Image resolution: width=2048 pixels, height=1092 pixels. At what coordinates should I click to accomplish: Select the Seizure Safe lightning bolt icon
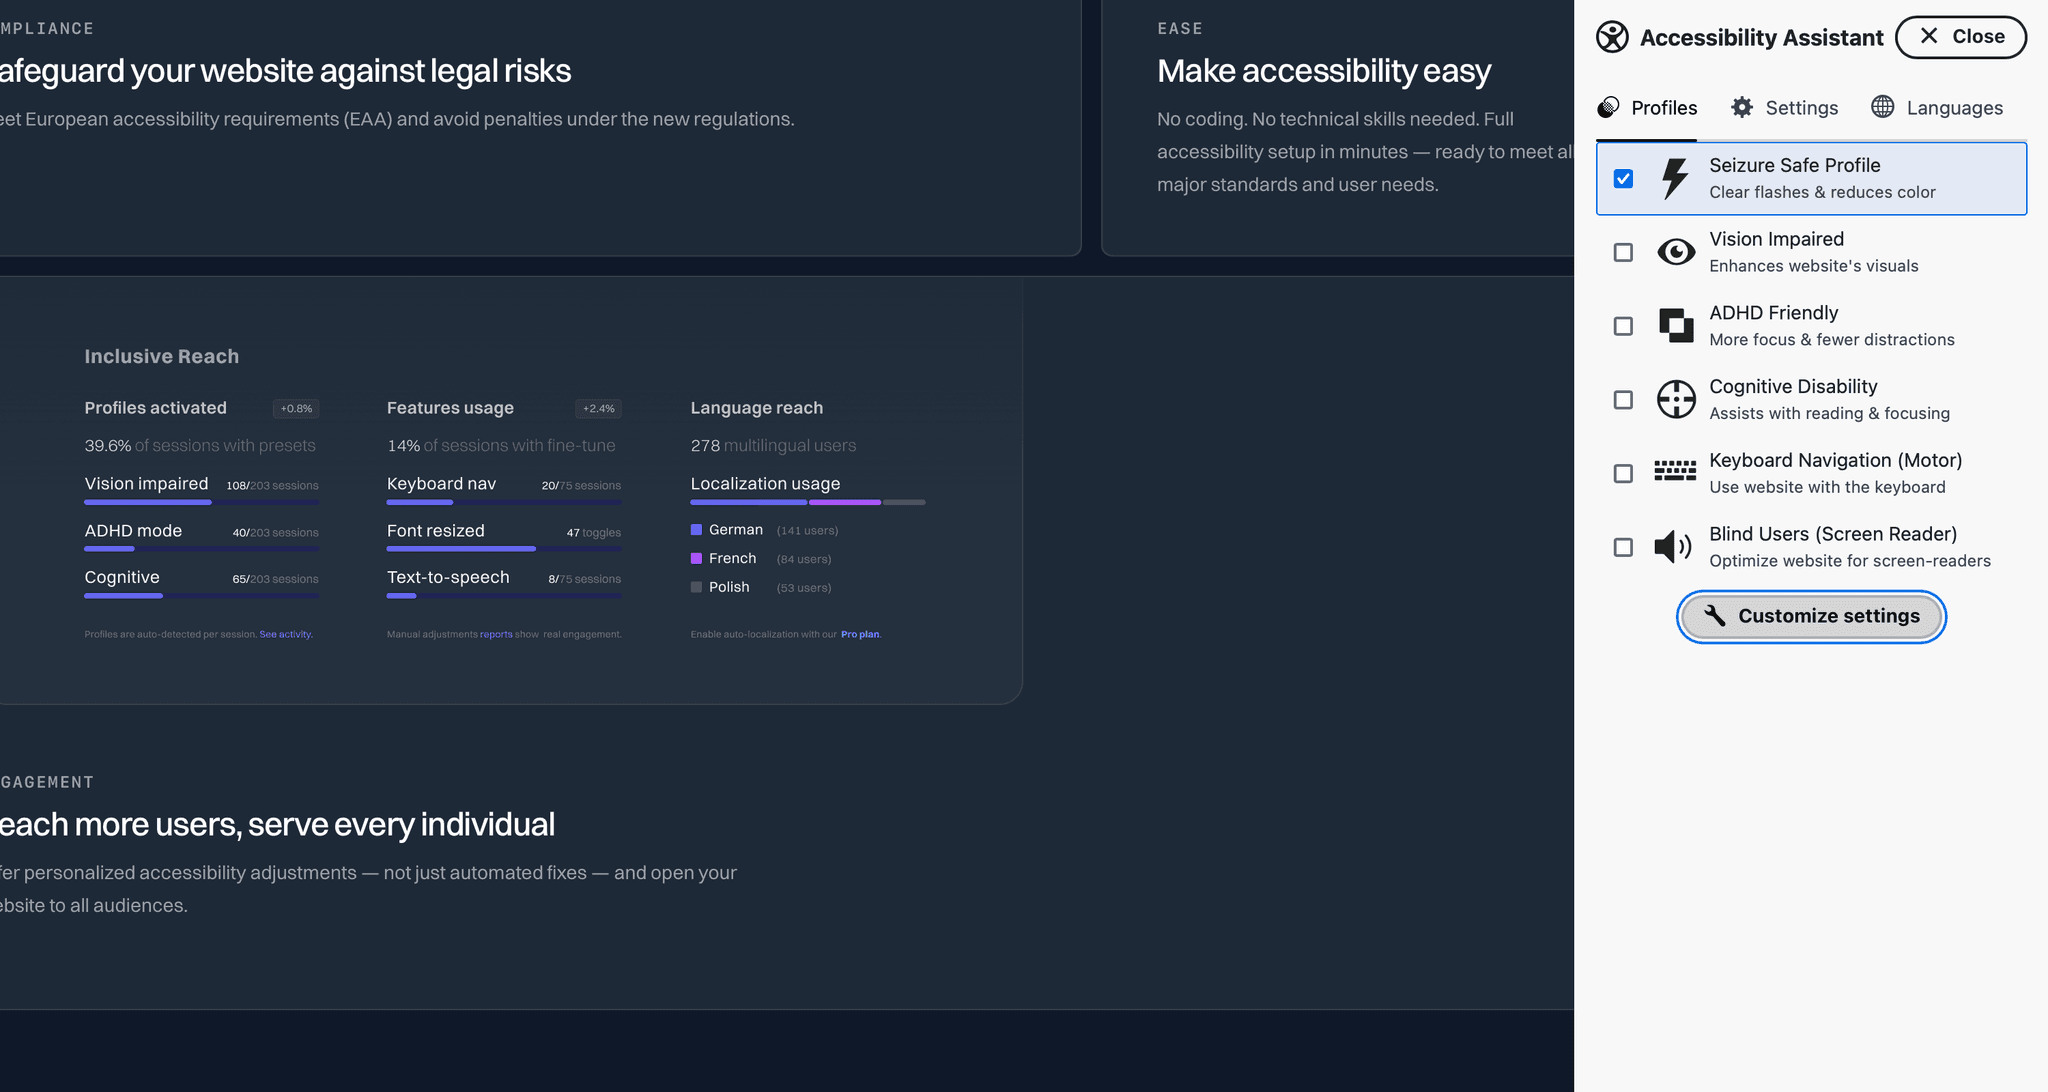point(1674,178)
